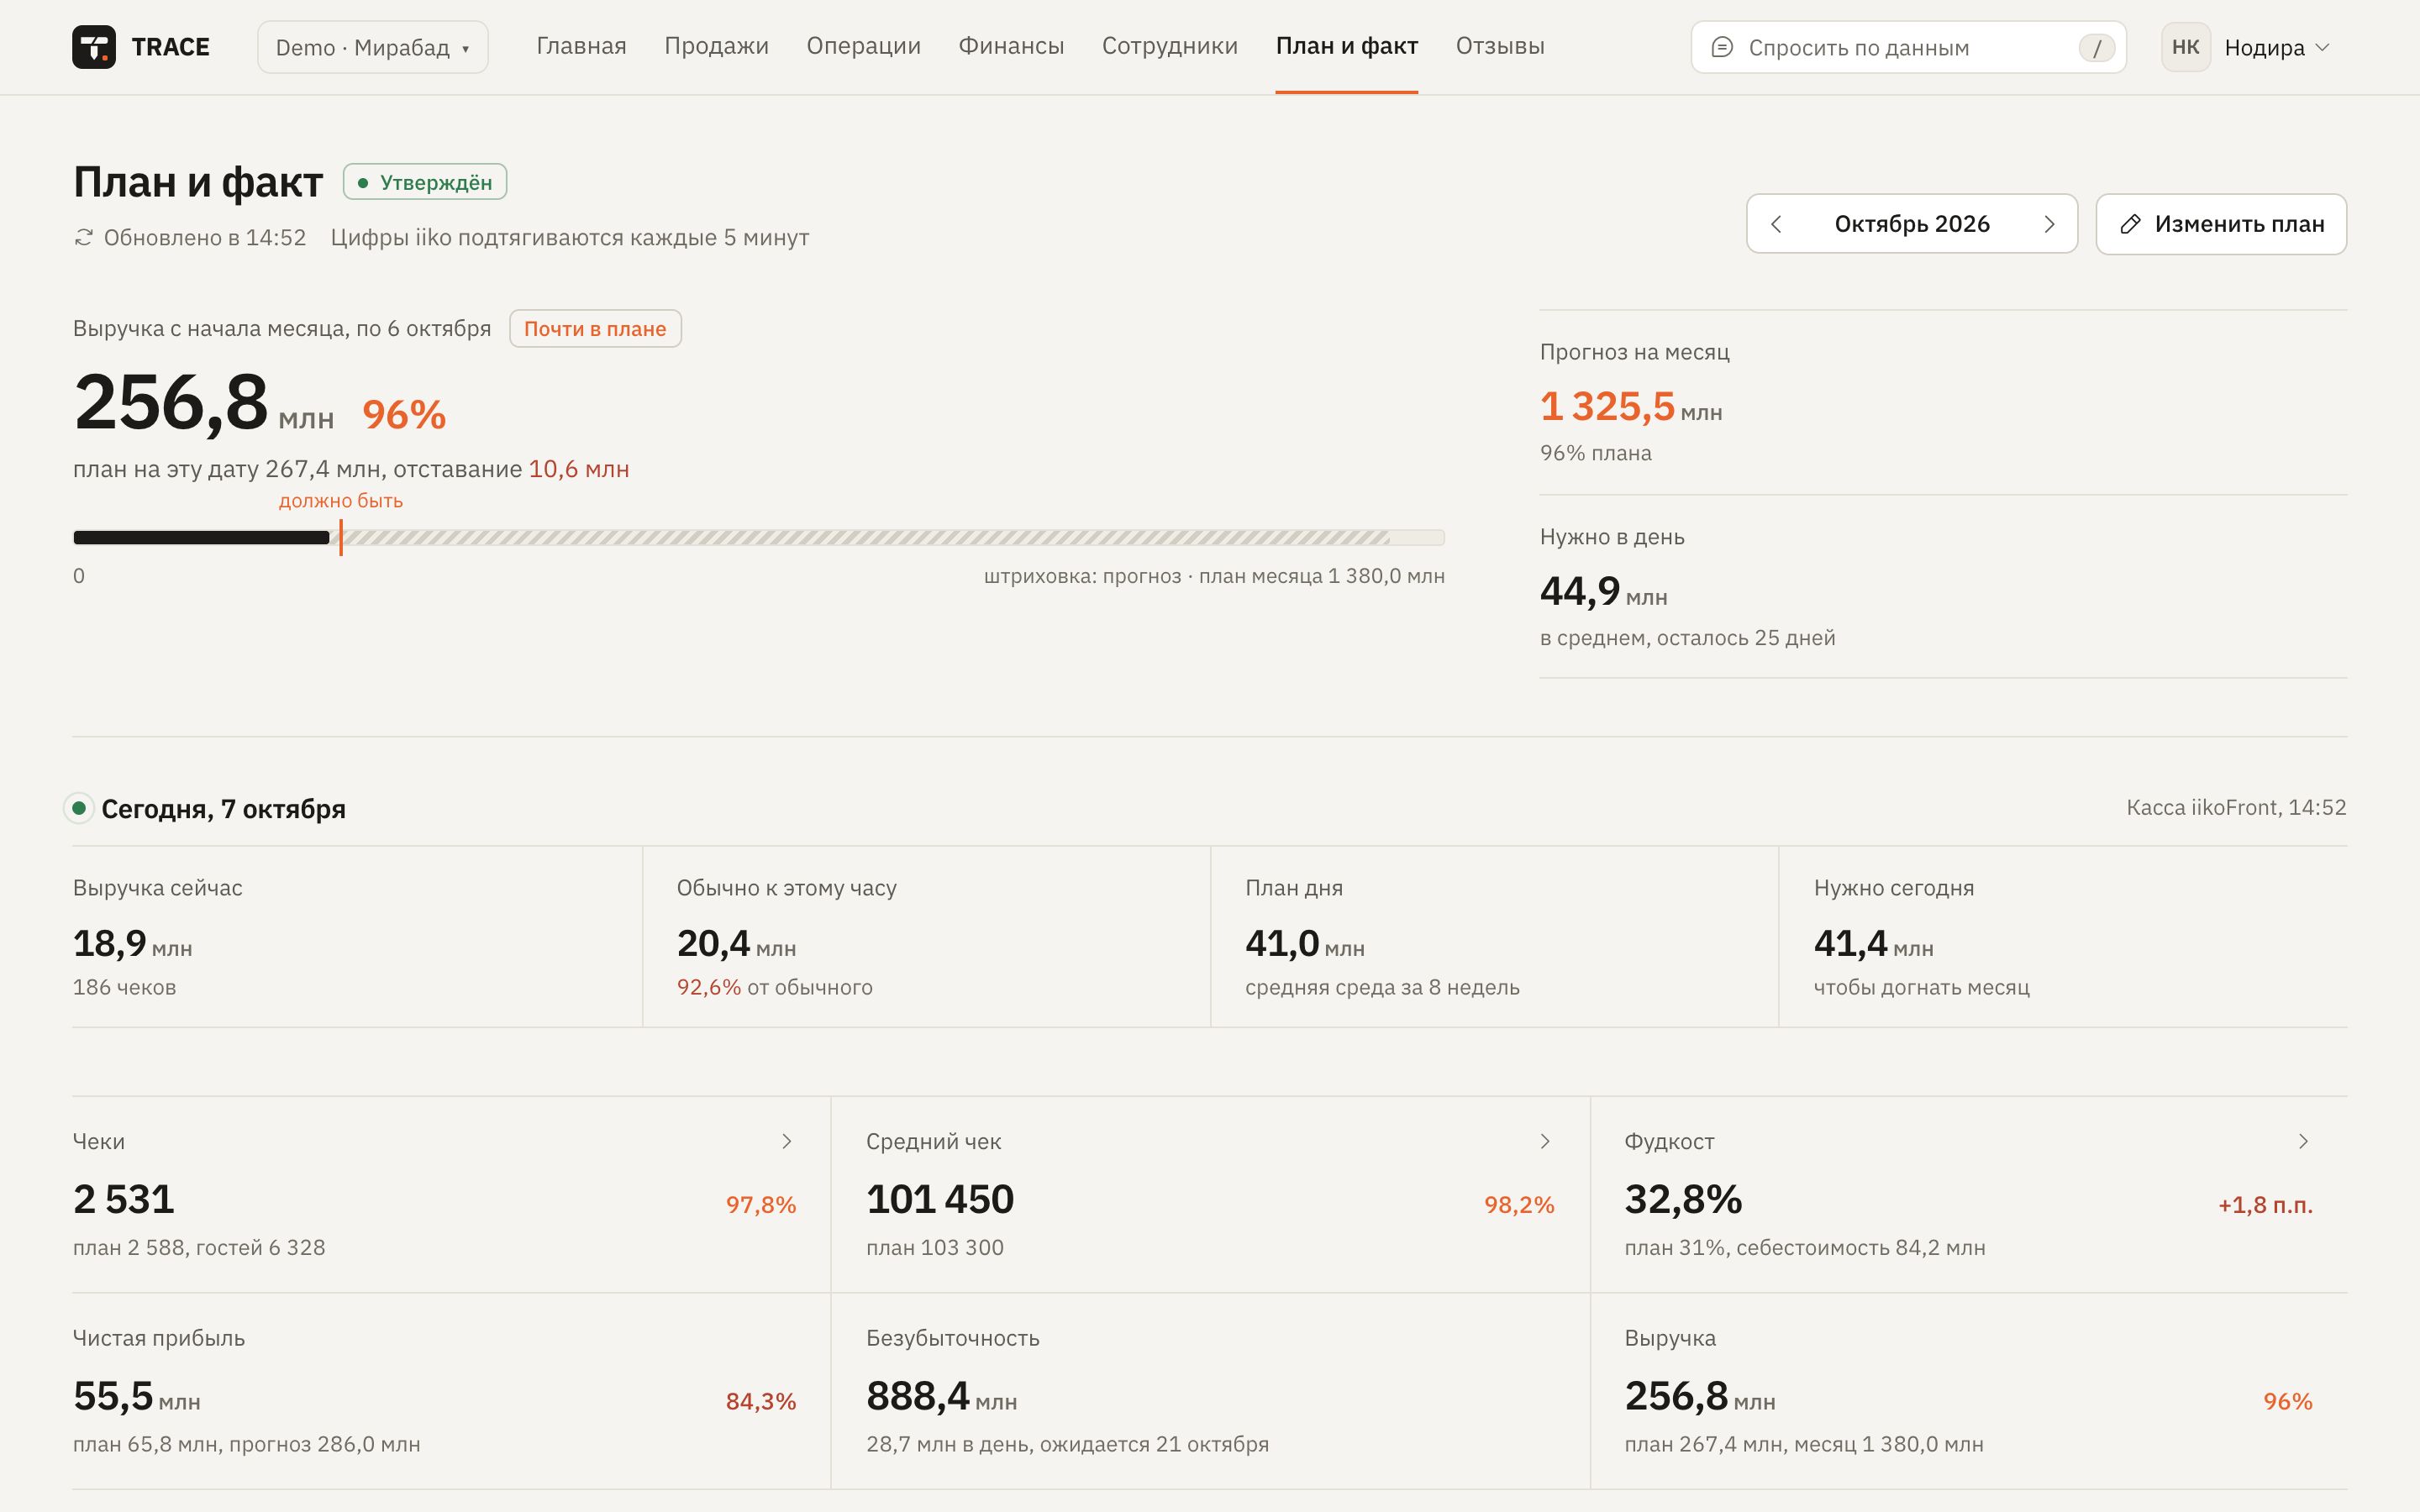Click the Почти в плане badge

(x=595, y=329)
